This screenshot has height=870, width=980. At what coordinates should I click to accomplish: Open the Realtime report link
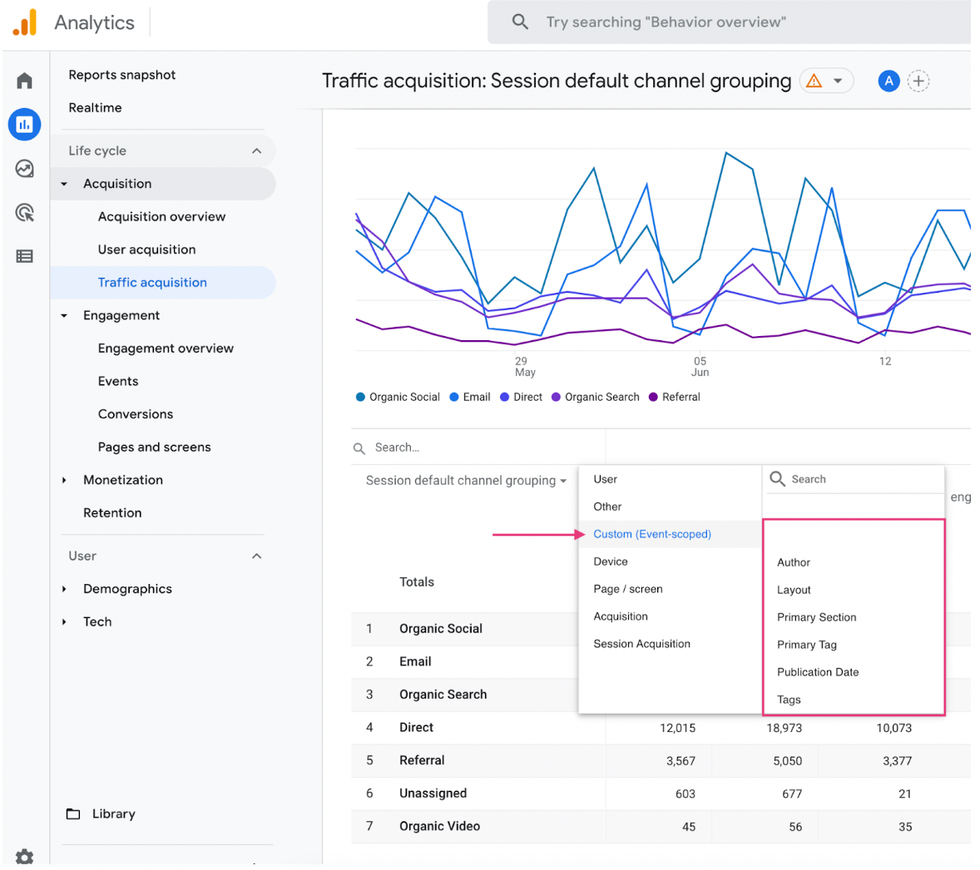coord(95,108)
